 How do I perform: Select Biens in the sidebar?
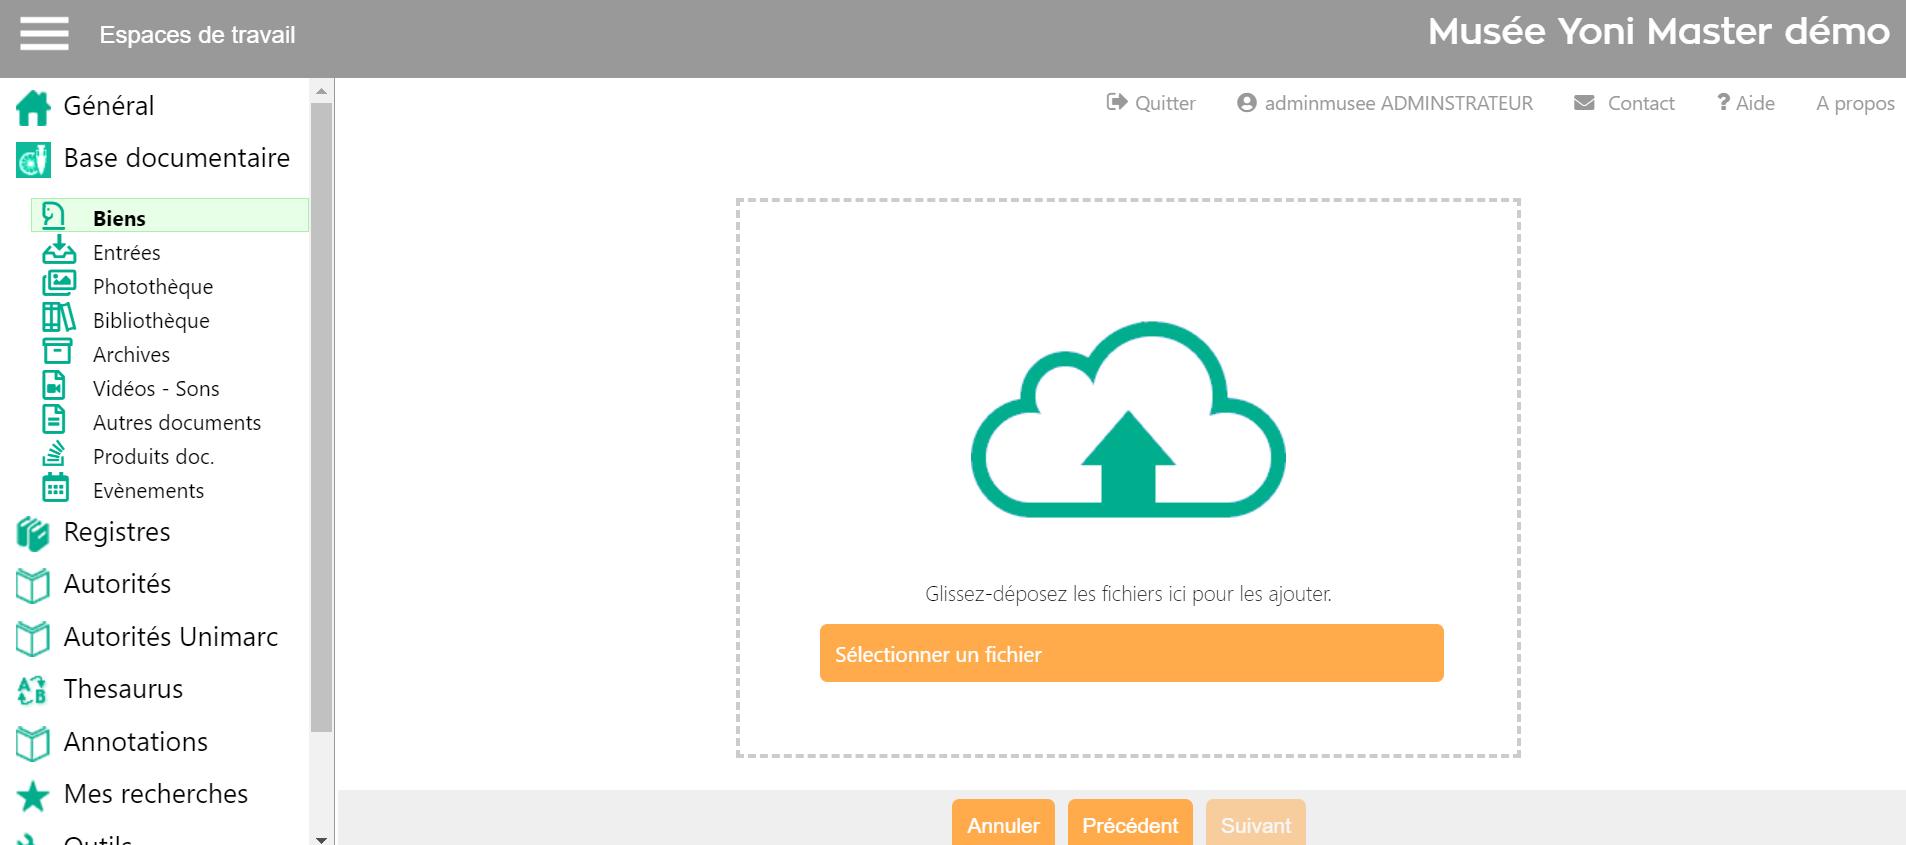tap(119, 218)
